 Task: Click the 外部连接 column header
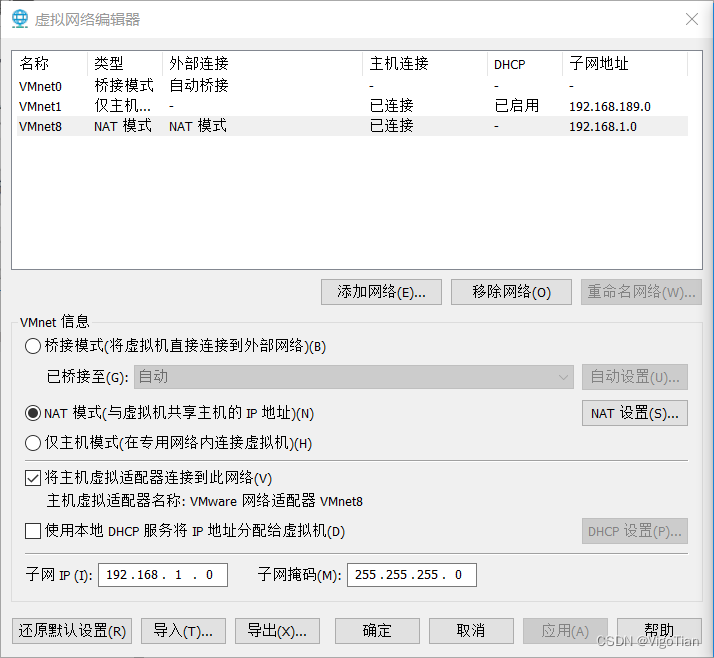point(262,64)
